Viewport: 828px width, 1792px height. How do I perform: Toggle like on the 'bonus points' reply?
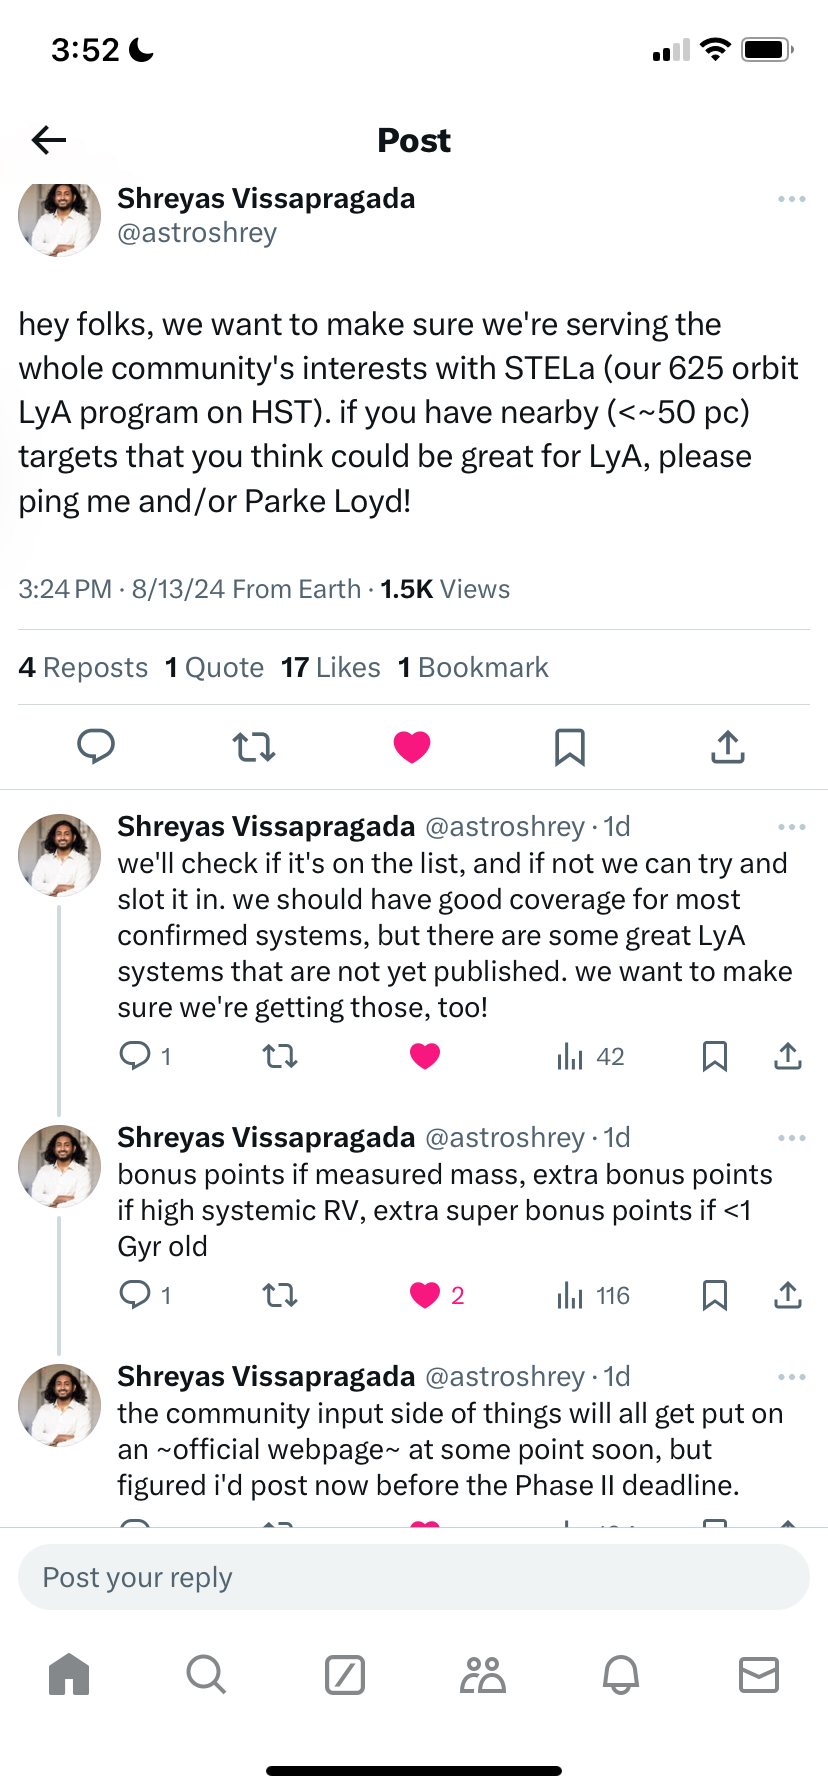click(426, 1295)
